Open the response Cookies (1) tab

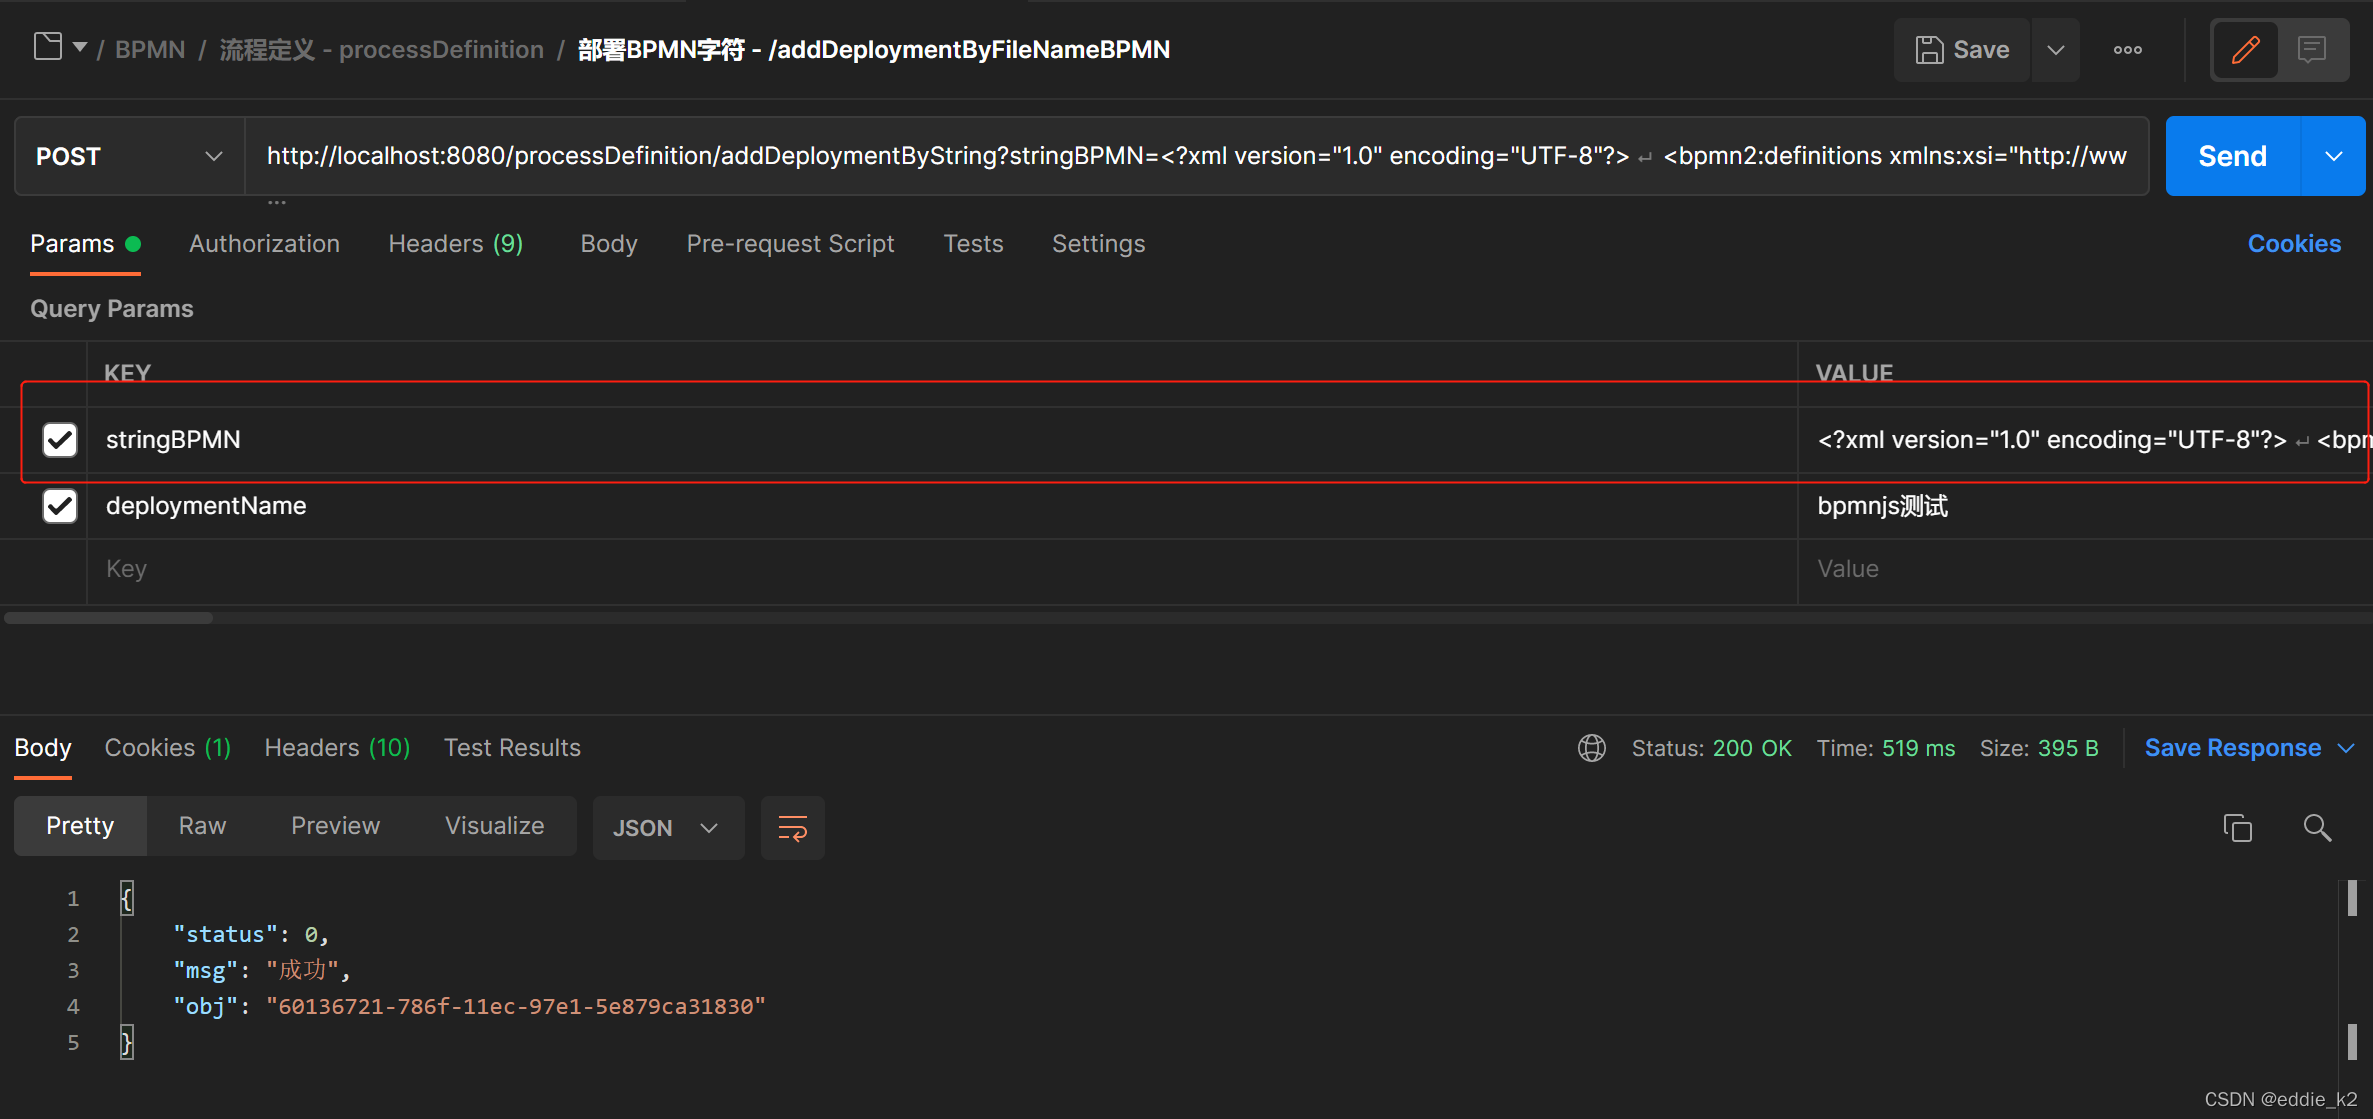(x=168, y=748)
